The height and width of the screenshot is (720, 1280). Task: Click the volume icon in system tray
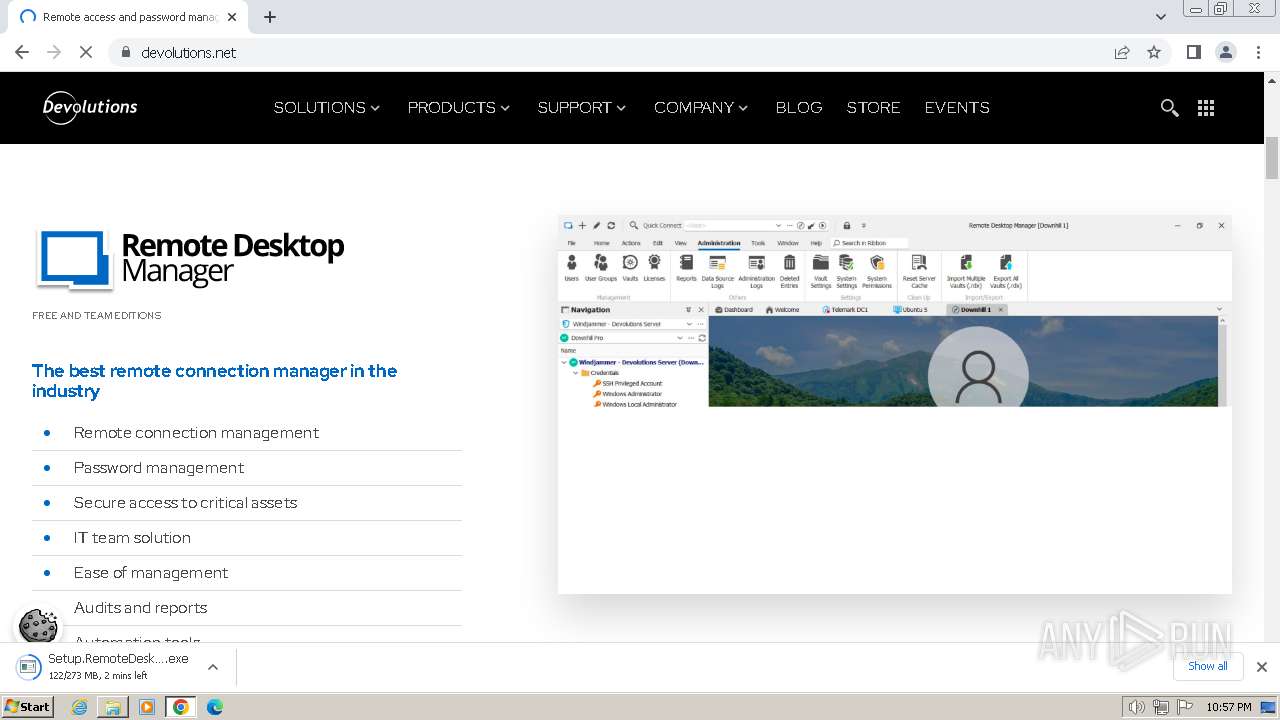point(1137,707)
